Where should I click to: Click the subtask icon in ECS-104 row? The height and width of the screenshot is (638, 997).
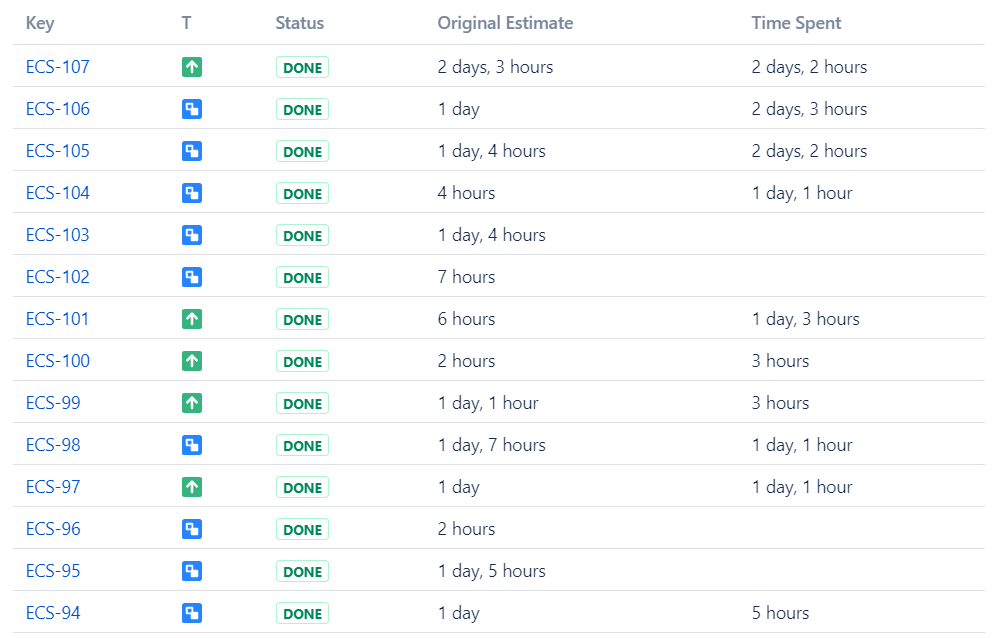pyautogui.click(x=192, y=194)
